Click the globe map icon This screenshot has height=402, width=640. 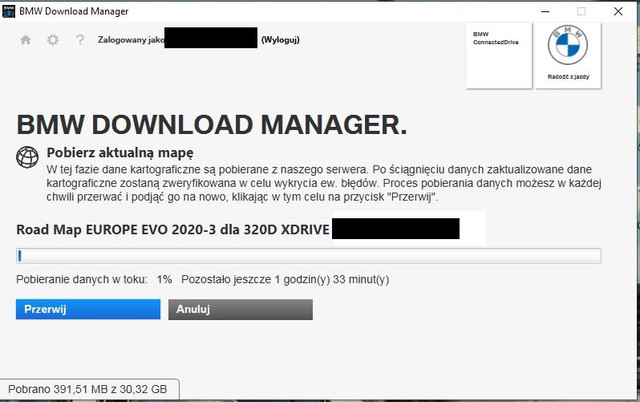[x=27, y=157]
